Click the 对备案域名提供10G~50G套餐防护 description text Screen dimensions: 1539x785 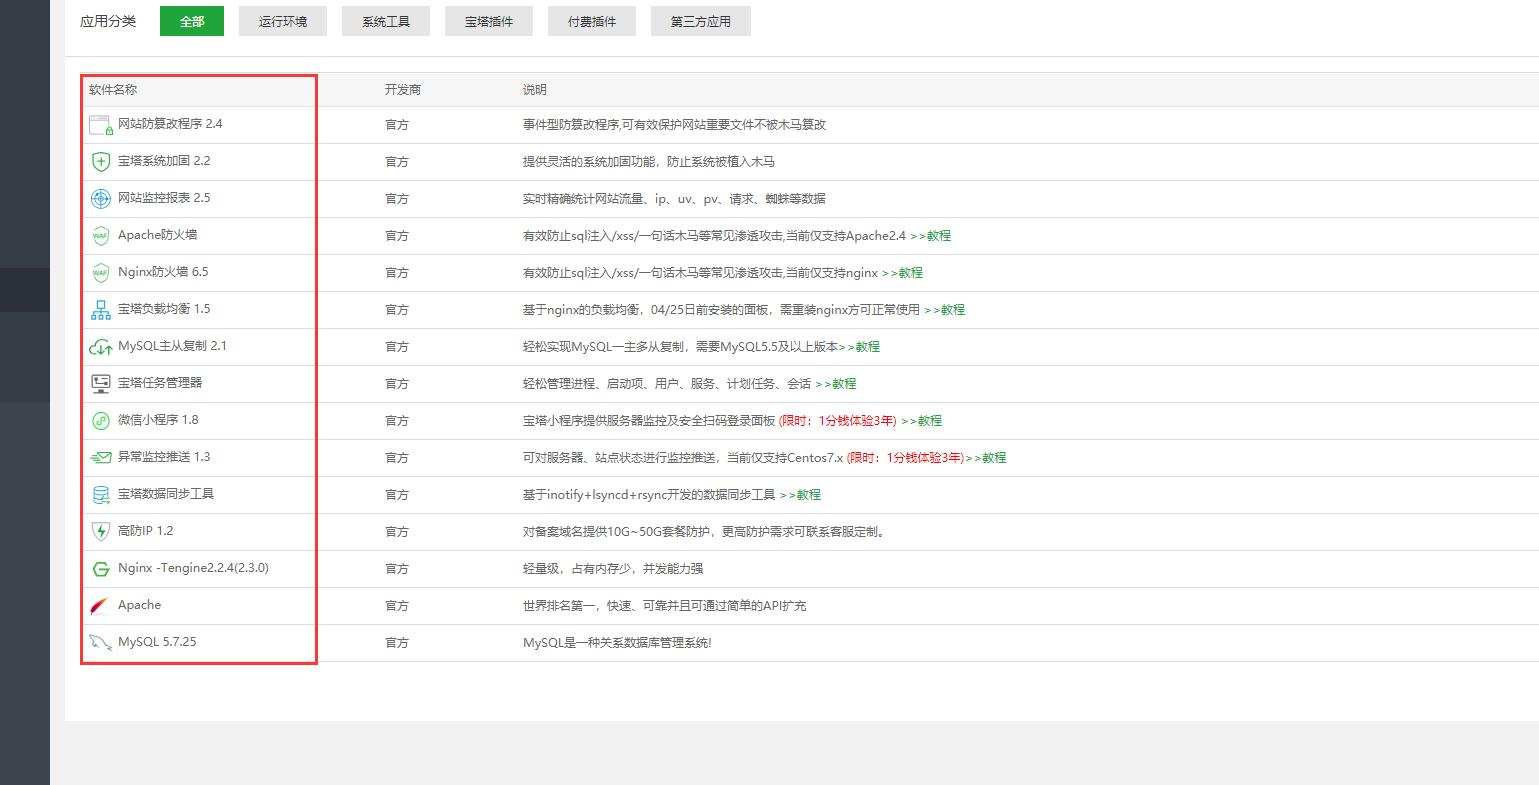703,532
